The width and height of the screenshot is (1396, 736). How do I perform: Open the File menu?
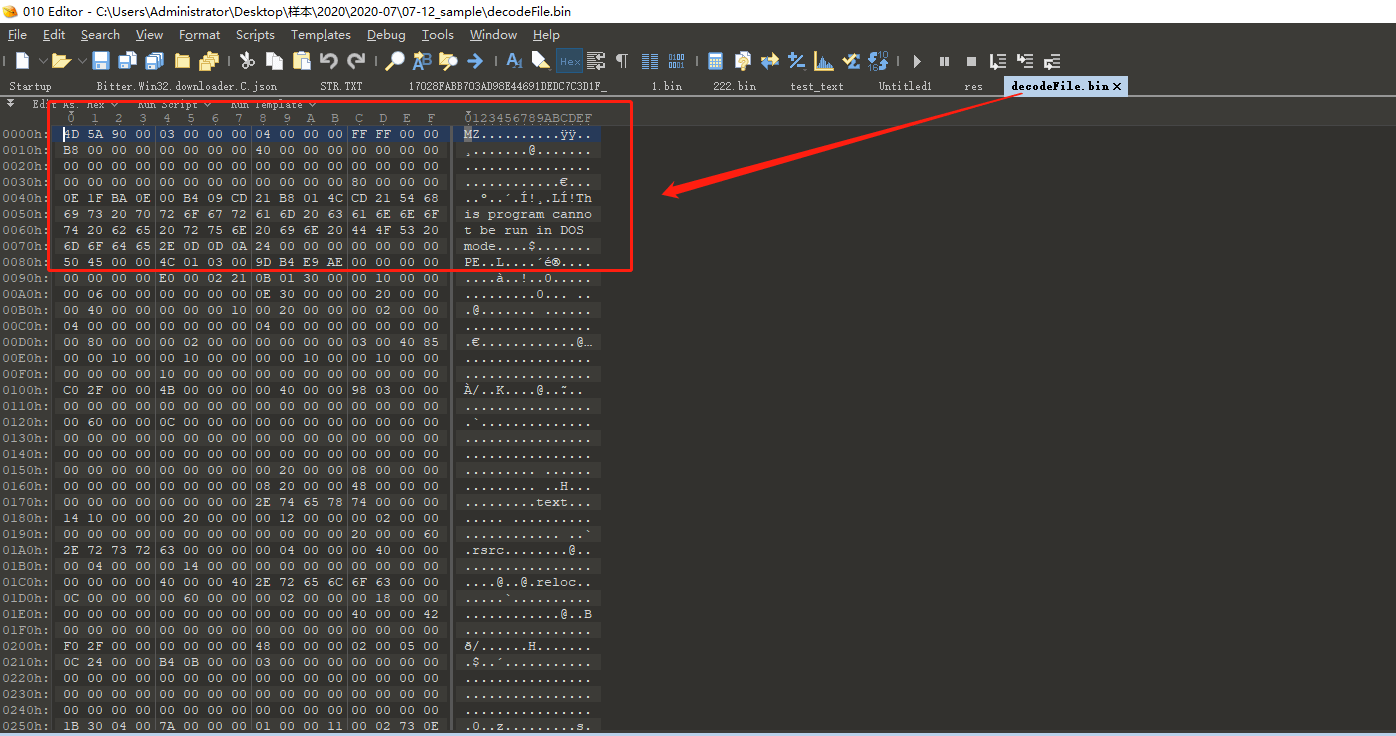17,35
